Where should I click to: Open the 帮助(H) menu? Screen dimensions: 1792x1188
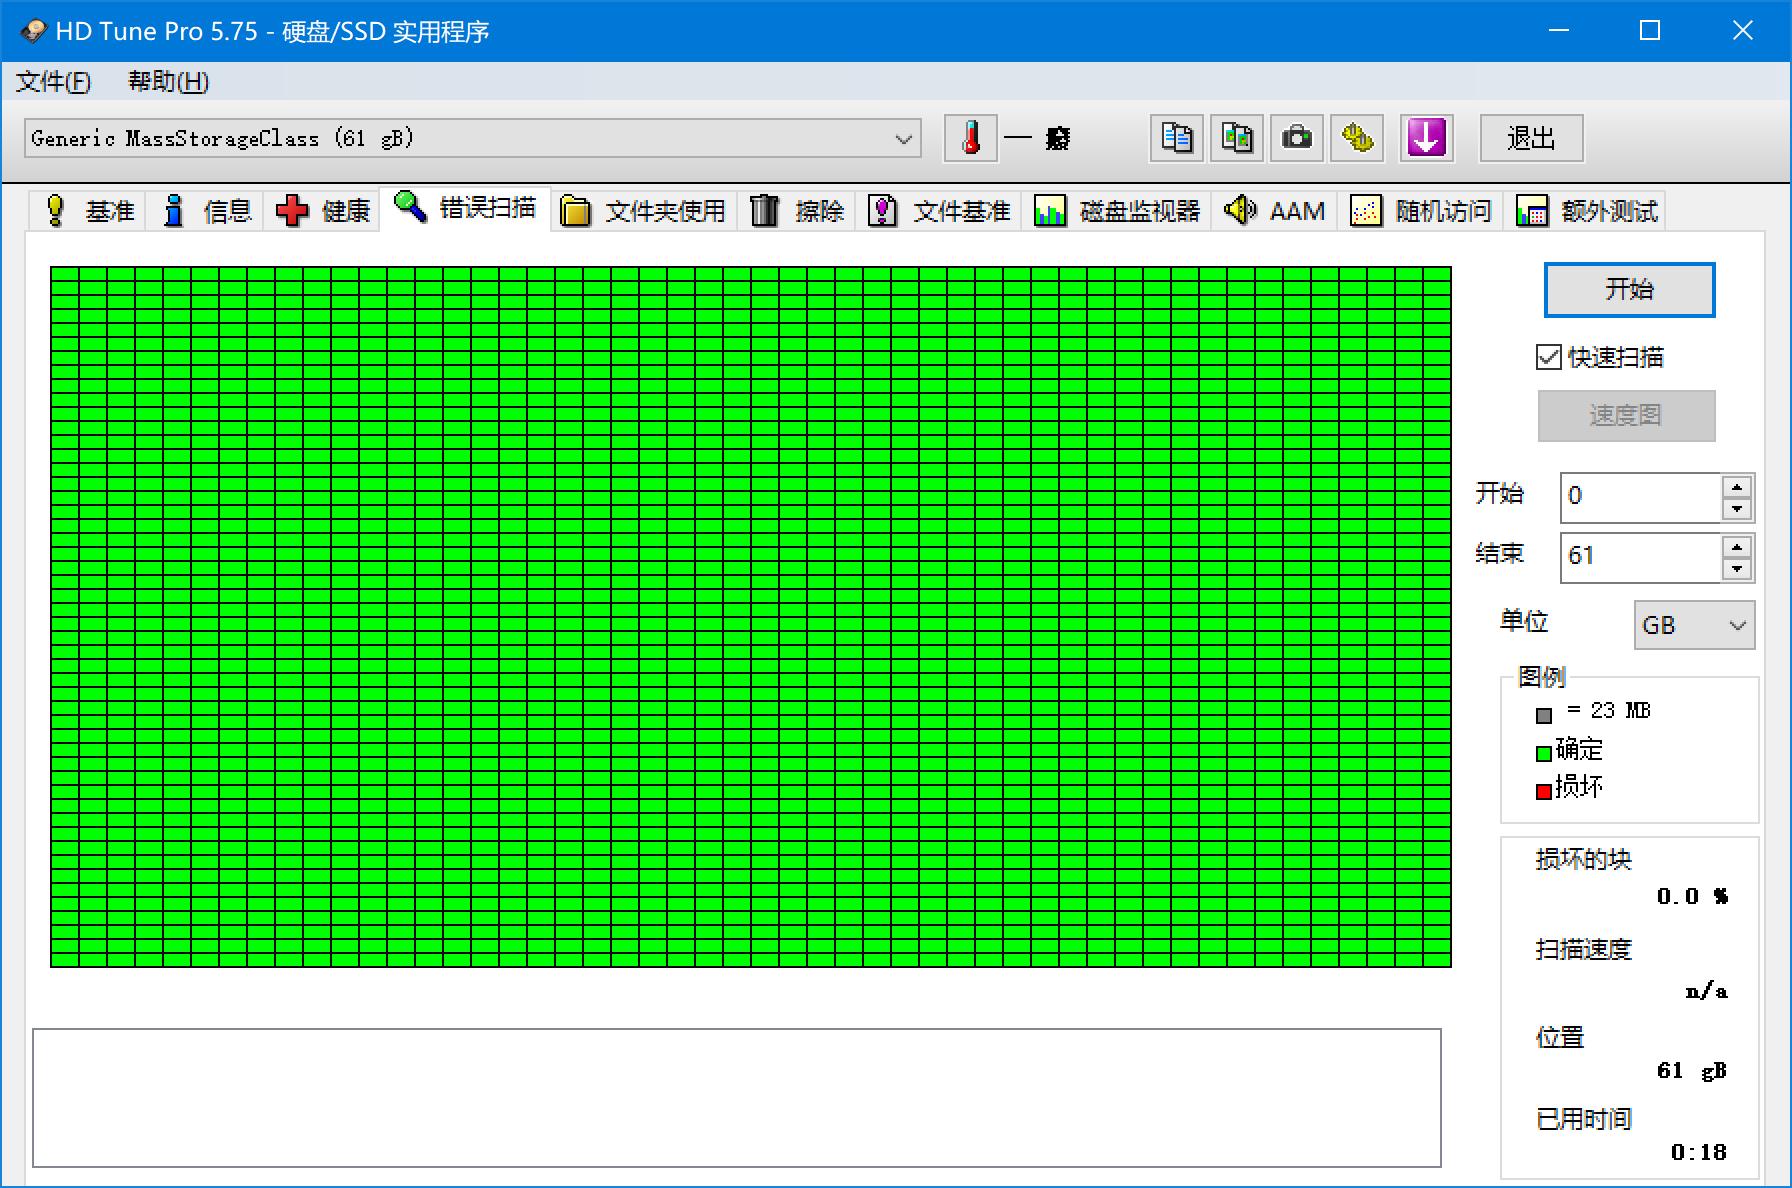pyautogui.click(x=168, y=82)
